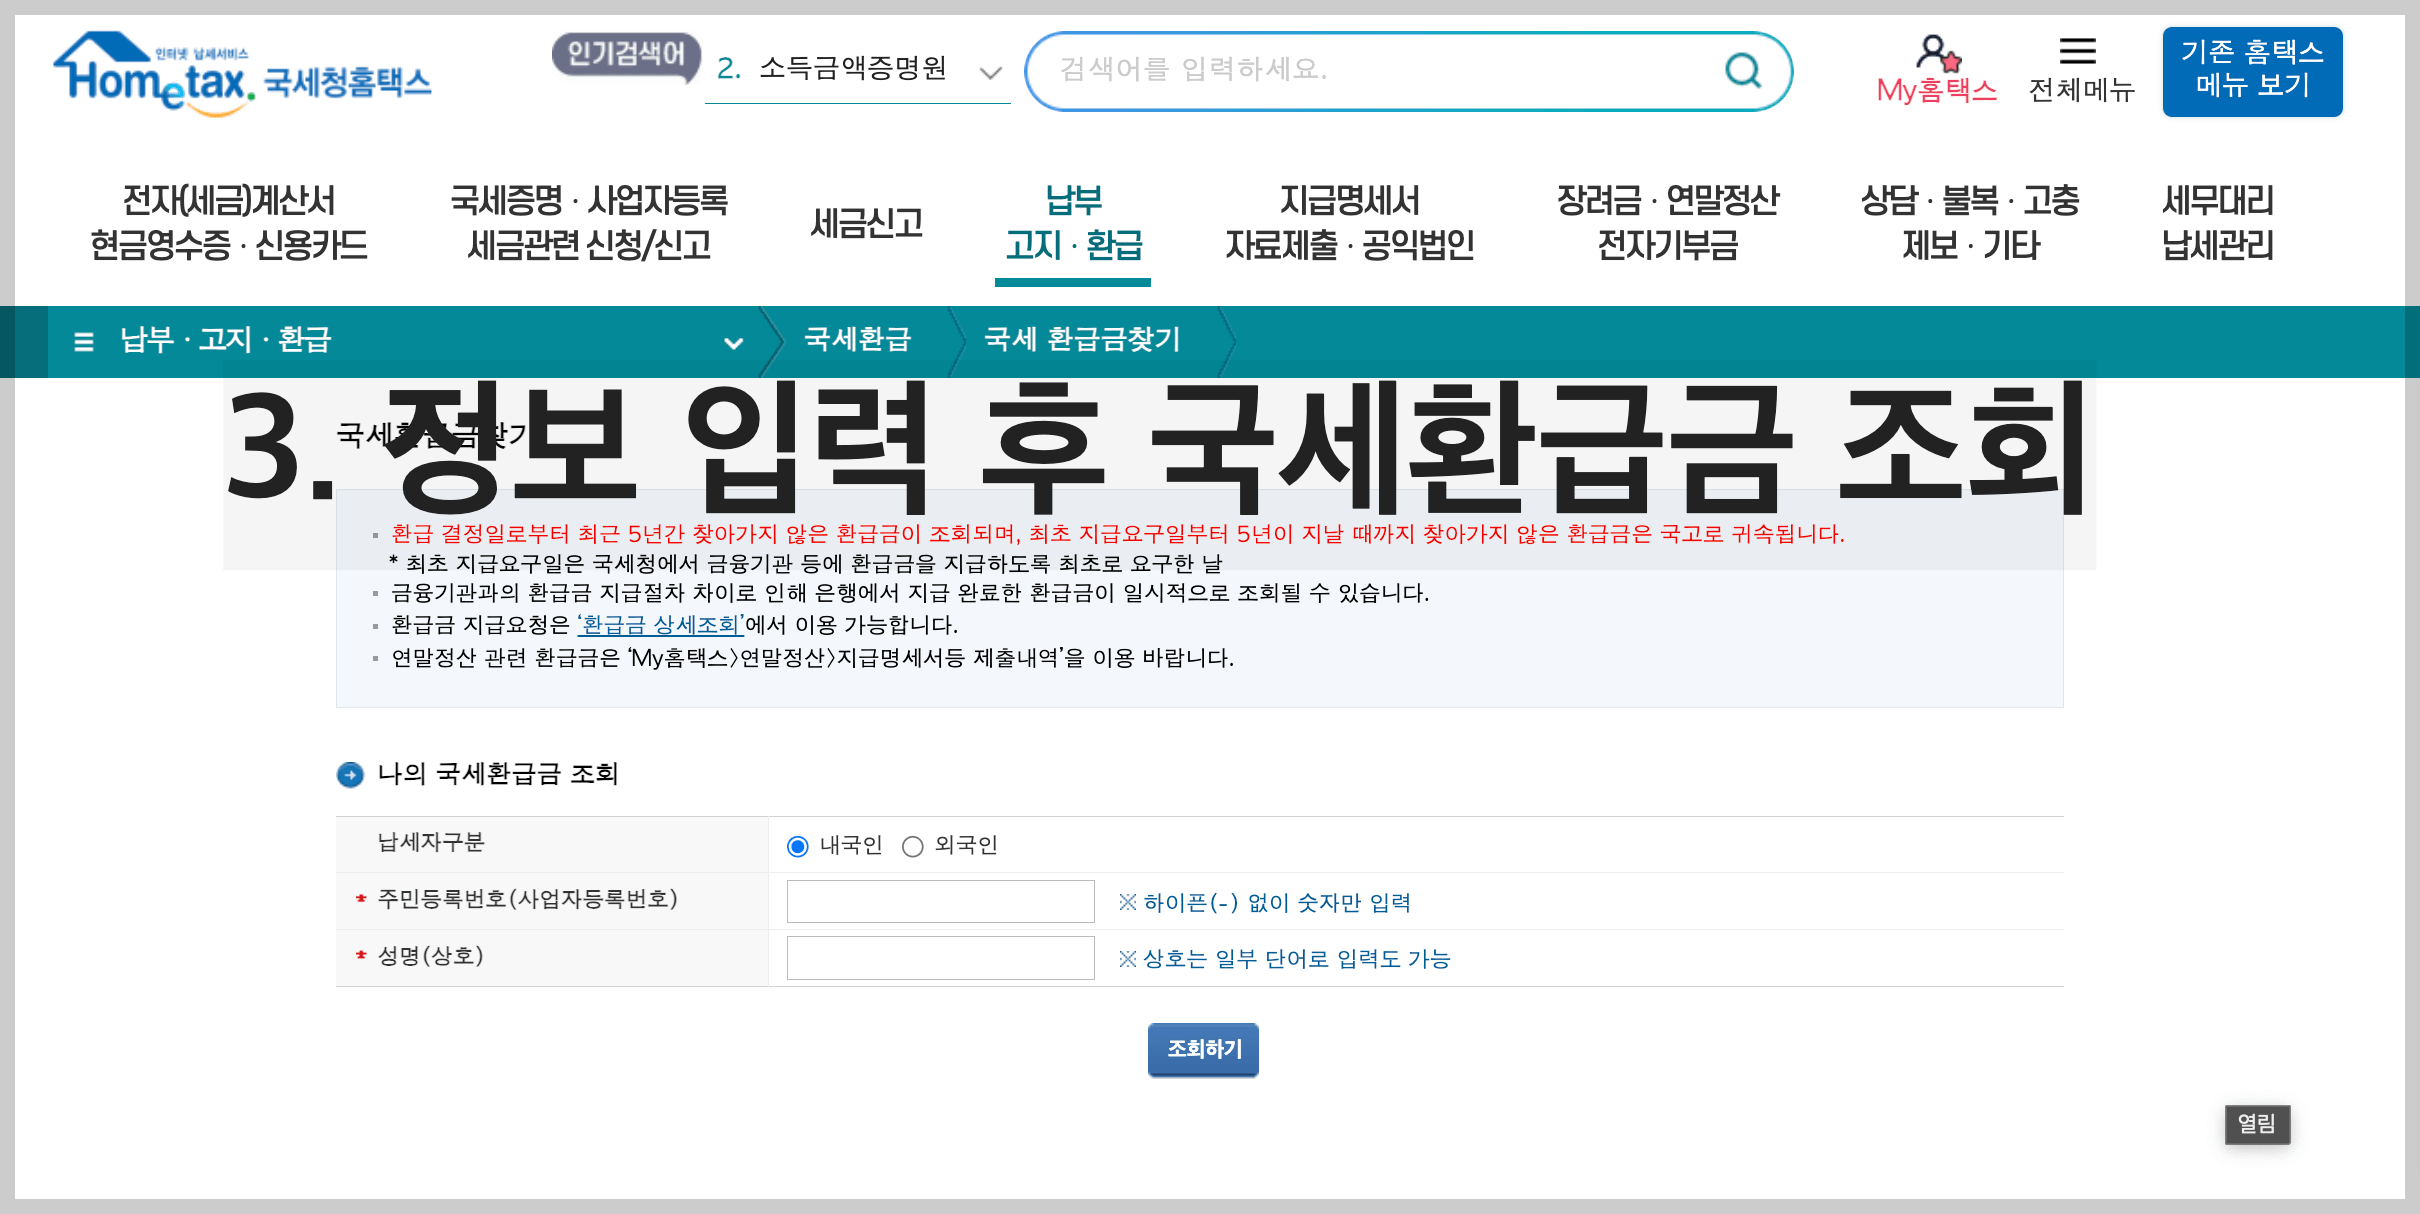Expand the popular search keyword dropdown

[x=990, y=72]
